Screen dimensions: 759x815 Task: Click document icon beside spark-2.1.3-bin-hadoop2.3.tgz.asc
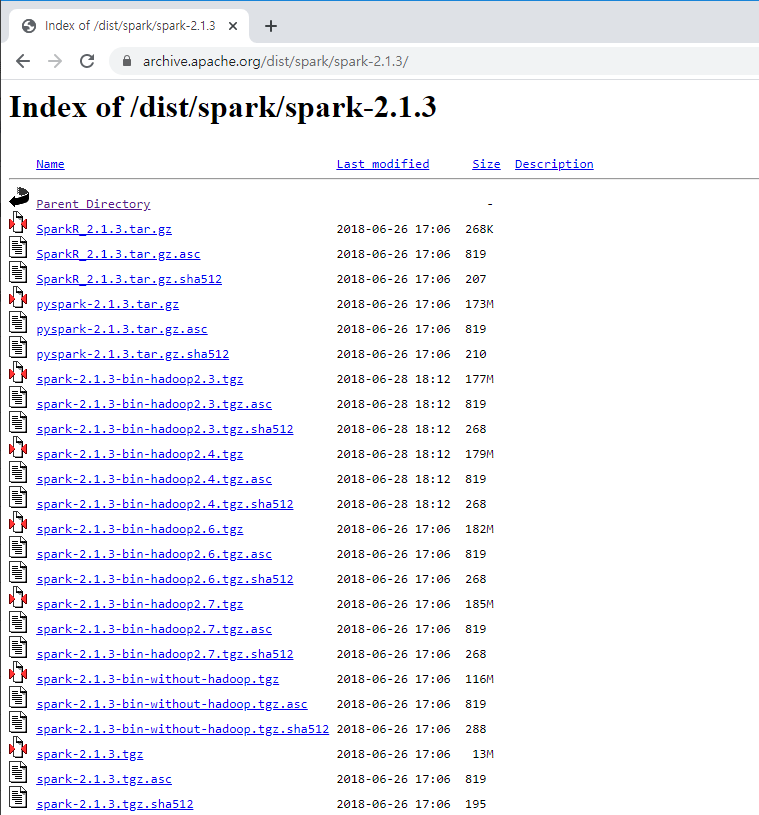(x=18, y=397)
